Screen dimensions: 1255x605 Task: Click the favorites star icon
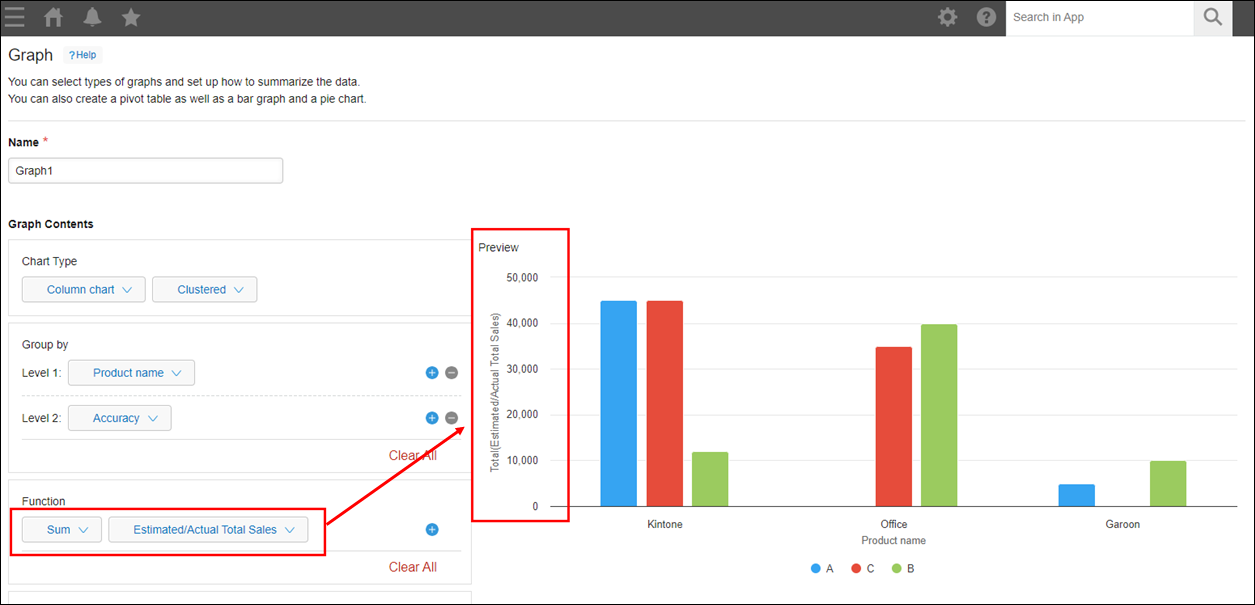[130, 17]
